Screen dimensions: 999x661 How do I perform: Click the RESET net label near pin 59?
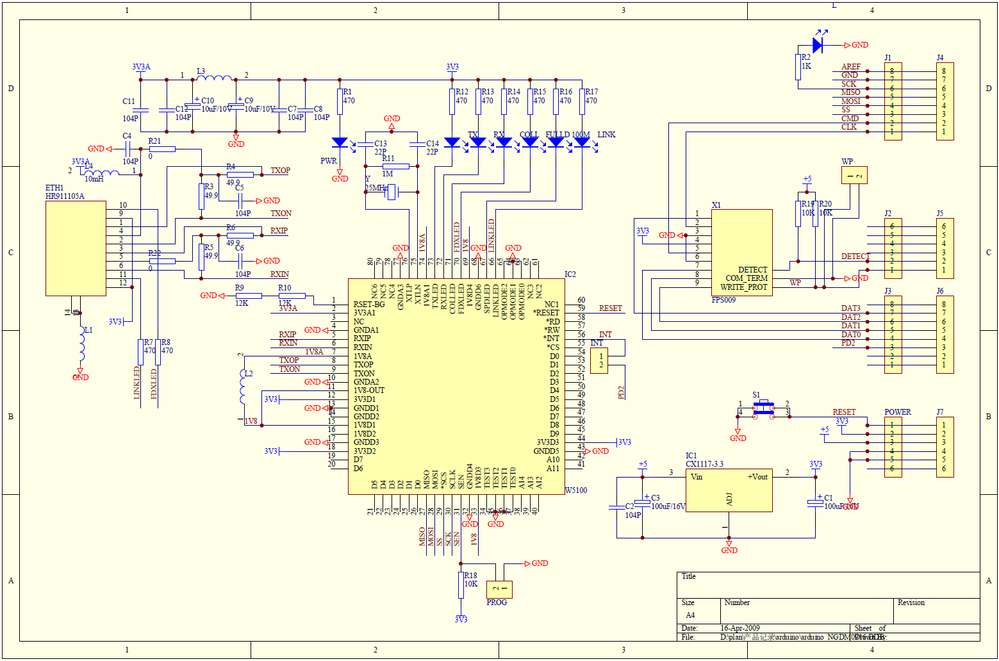[608, 308]
